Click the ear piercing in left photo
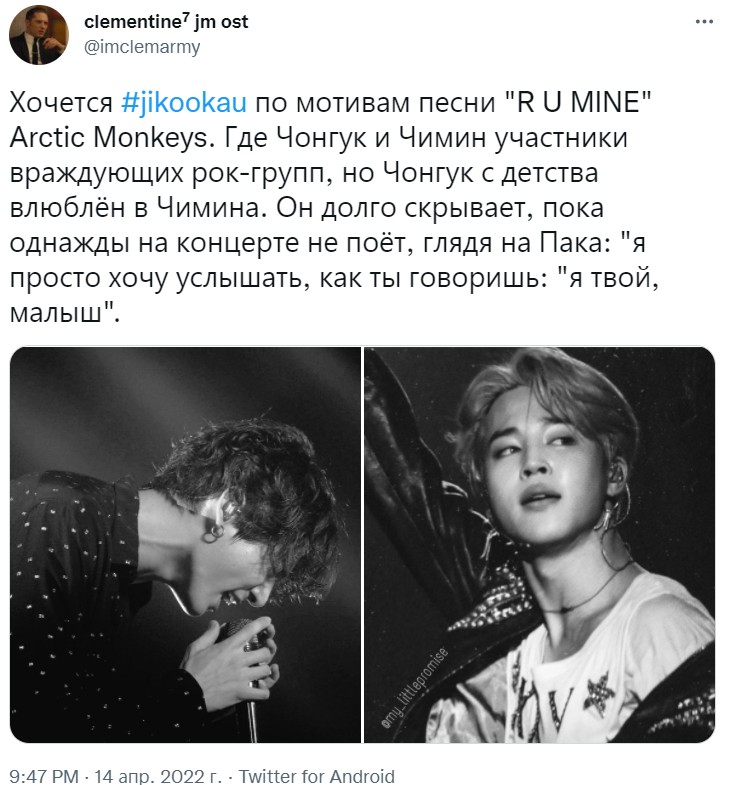This screenshot has height=785, width=737. [214, 532]
